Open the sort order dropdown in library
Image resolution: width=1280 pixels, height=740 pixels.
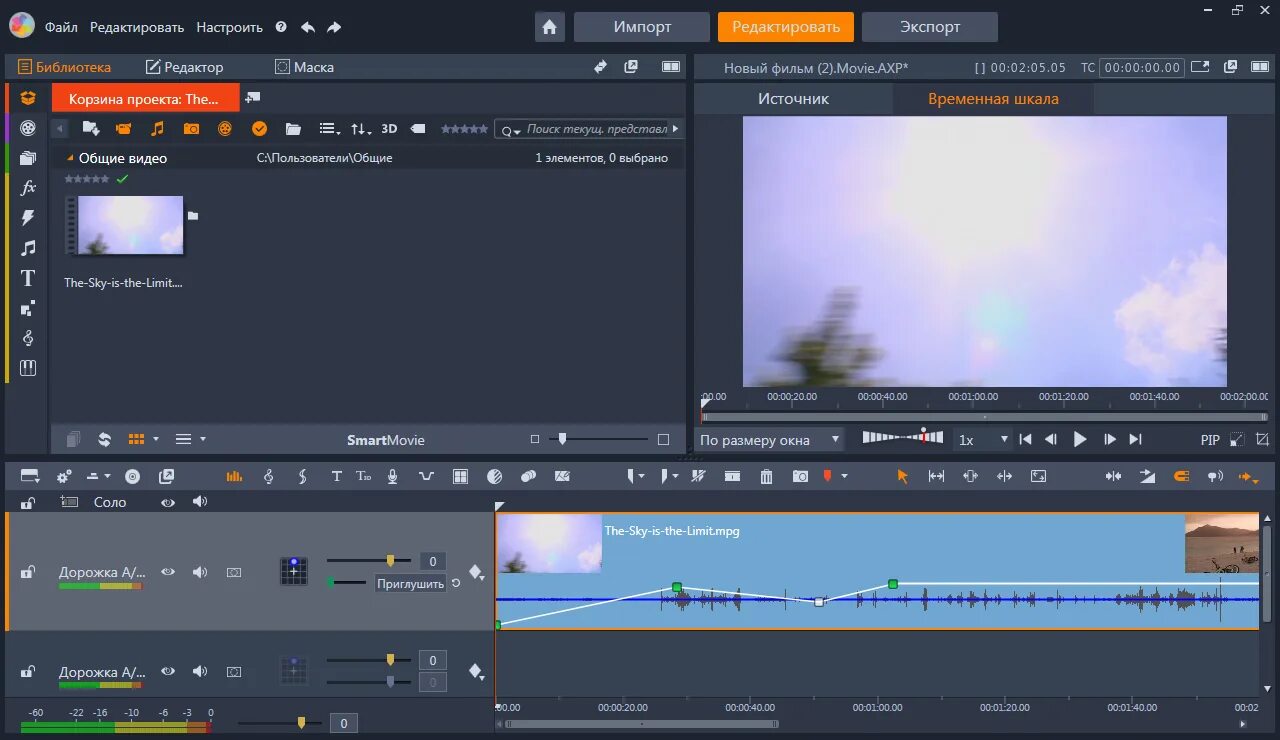(361, 129)
